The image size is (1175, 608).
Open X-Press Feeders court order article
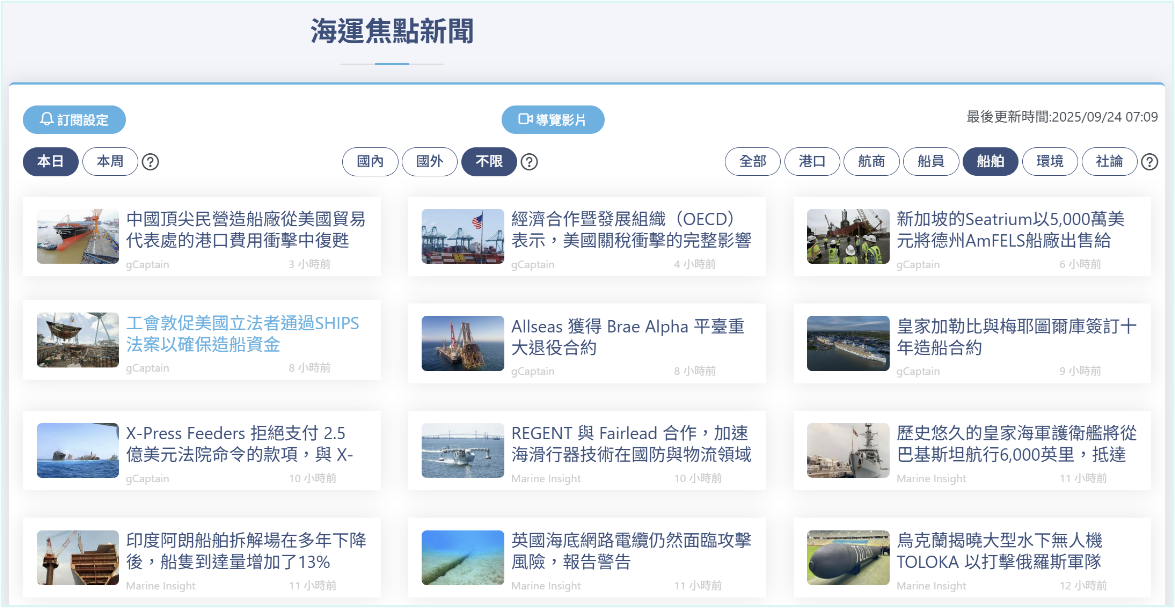coord(235,444)
